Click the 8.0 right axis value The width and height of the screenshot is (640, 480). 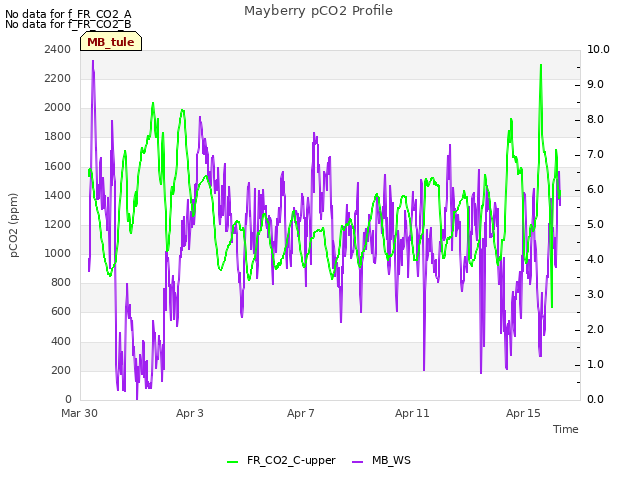point(596,120)
